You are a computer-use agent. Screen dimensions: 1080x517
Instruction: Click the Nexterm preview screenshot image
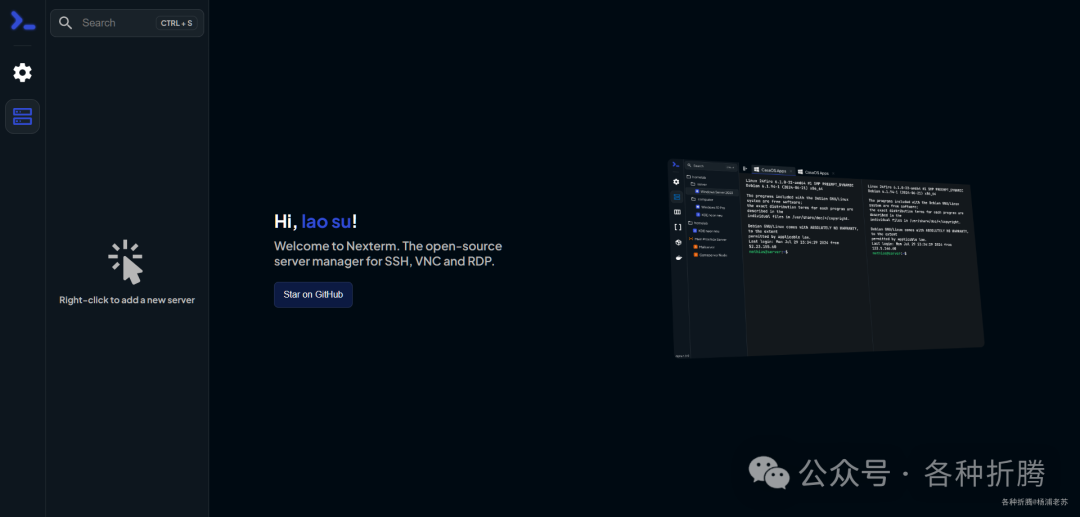[825, 258]
